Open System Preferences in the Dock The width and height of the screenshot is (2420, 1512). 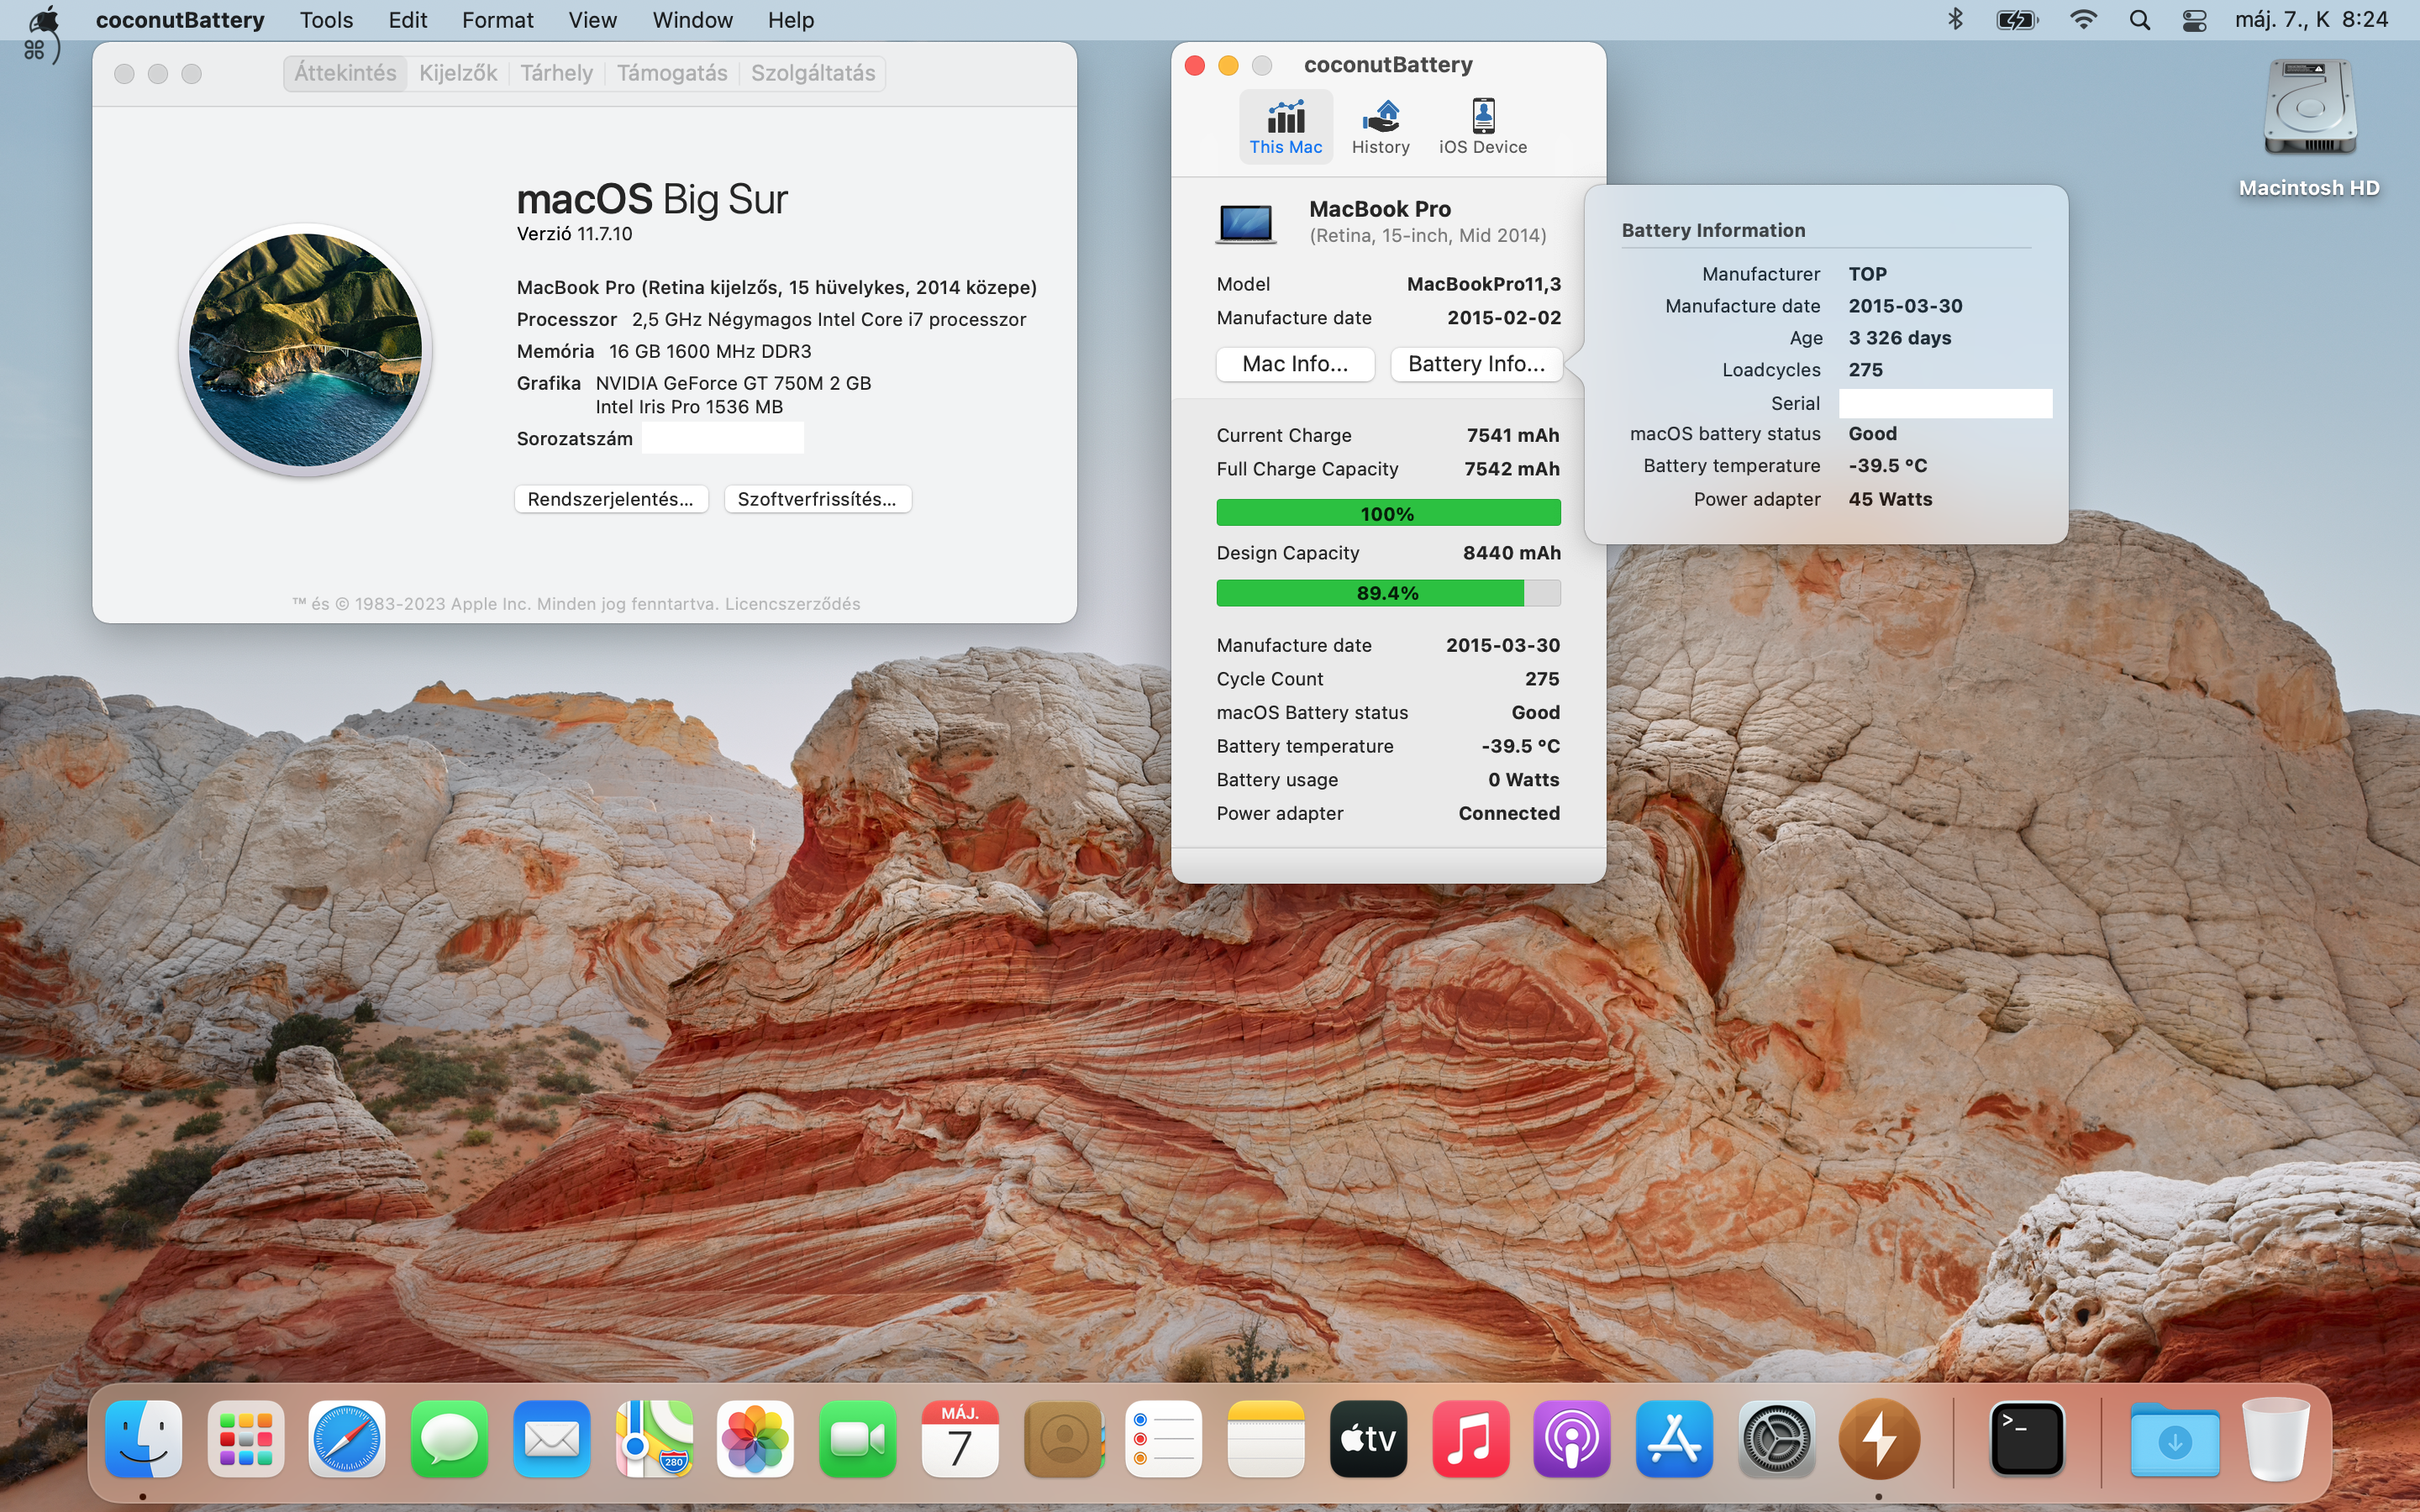point(1777,1438)
